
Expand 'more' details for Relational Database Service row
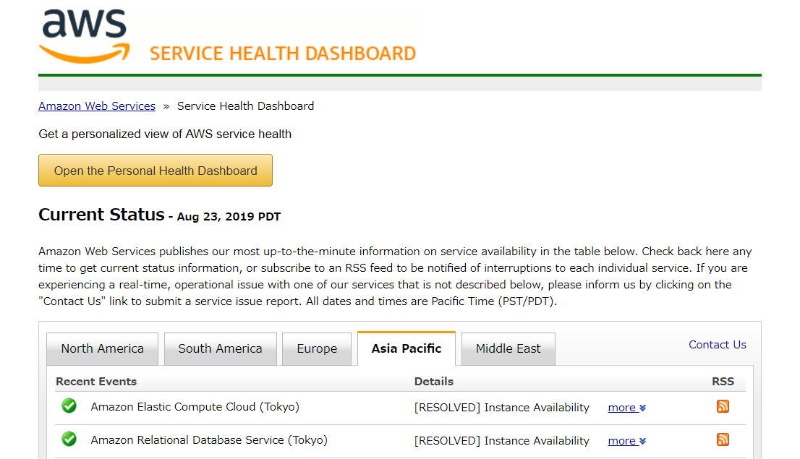(x=626, y=441)
